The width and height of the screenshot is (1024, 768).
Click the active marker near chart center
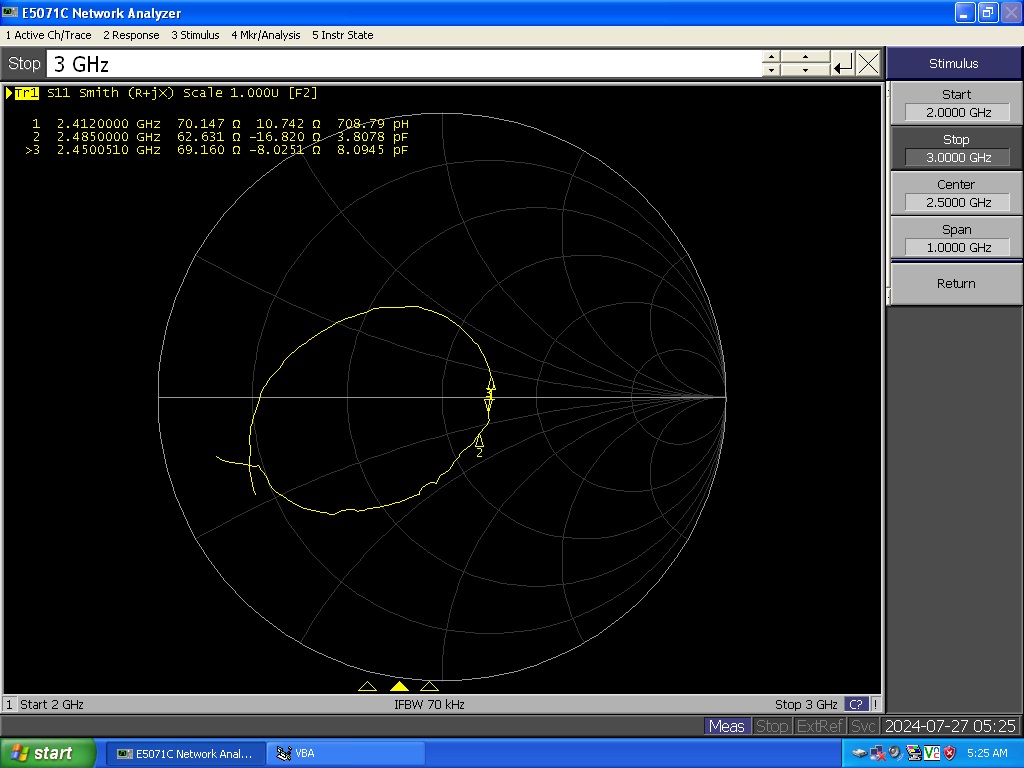click(489, 402)
